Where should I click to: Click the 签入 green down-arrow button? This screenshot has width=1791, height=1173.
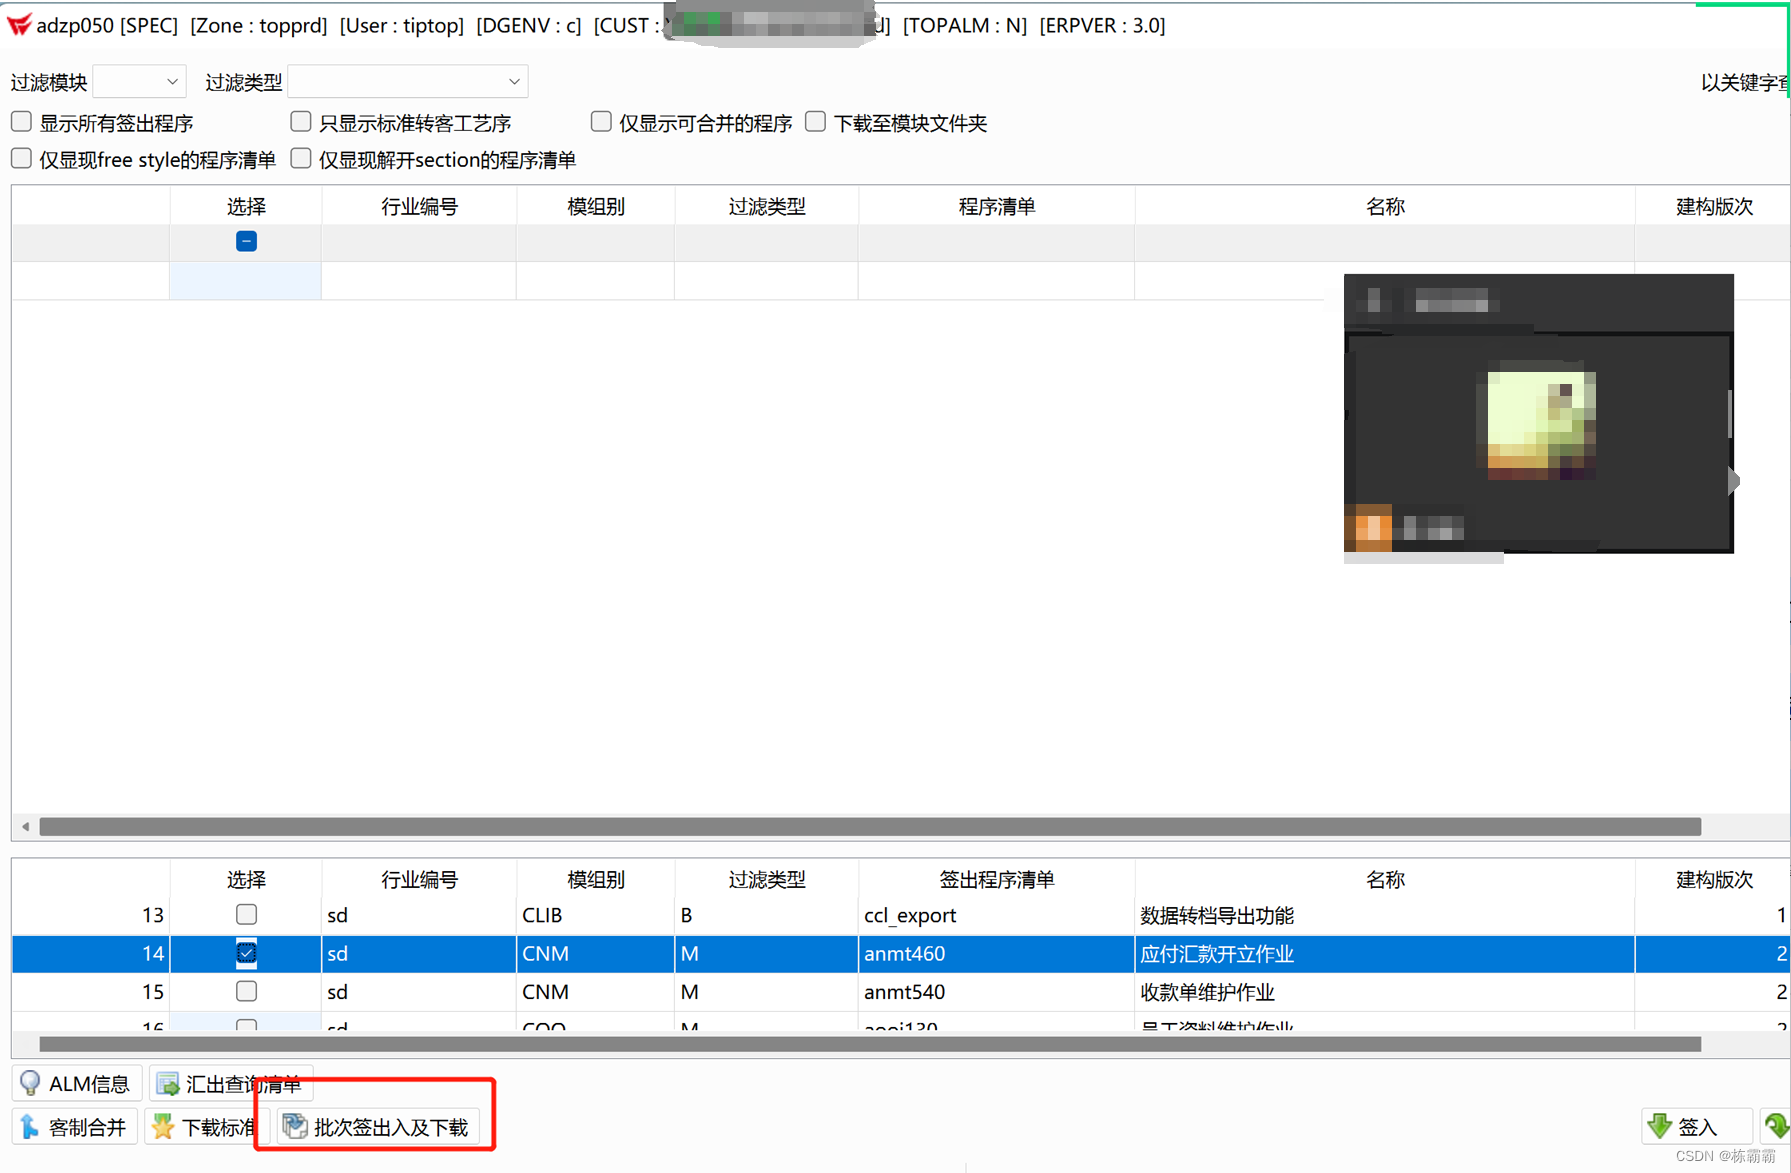(1696, 1127)
